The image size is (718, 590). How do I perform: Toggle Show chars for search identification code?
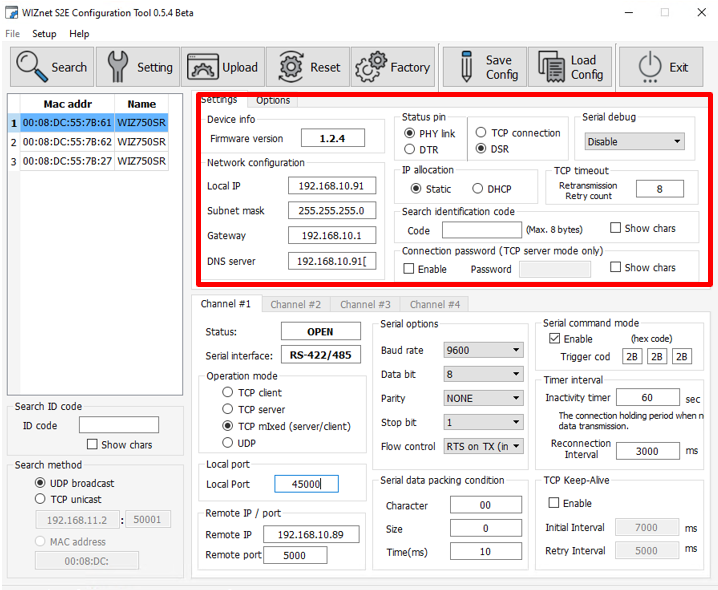643,228
